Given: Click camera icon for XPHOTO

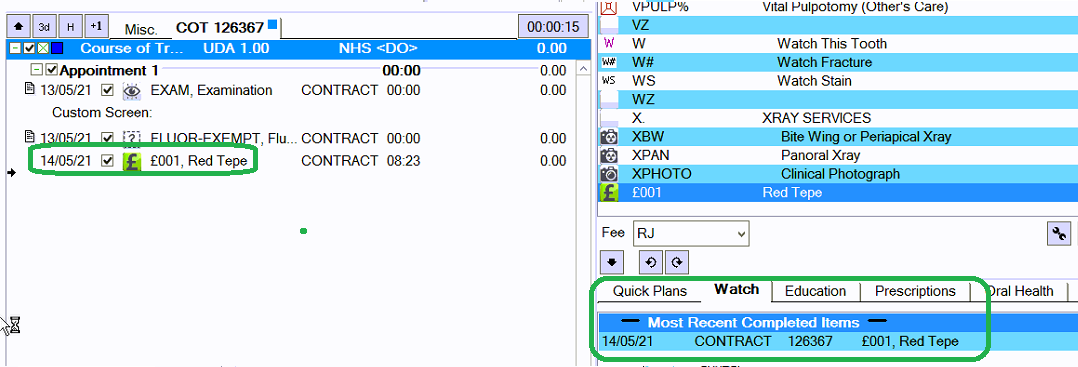Looking at the screenshot, I should pos(609,174).
